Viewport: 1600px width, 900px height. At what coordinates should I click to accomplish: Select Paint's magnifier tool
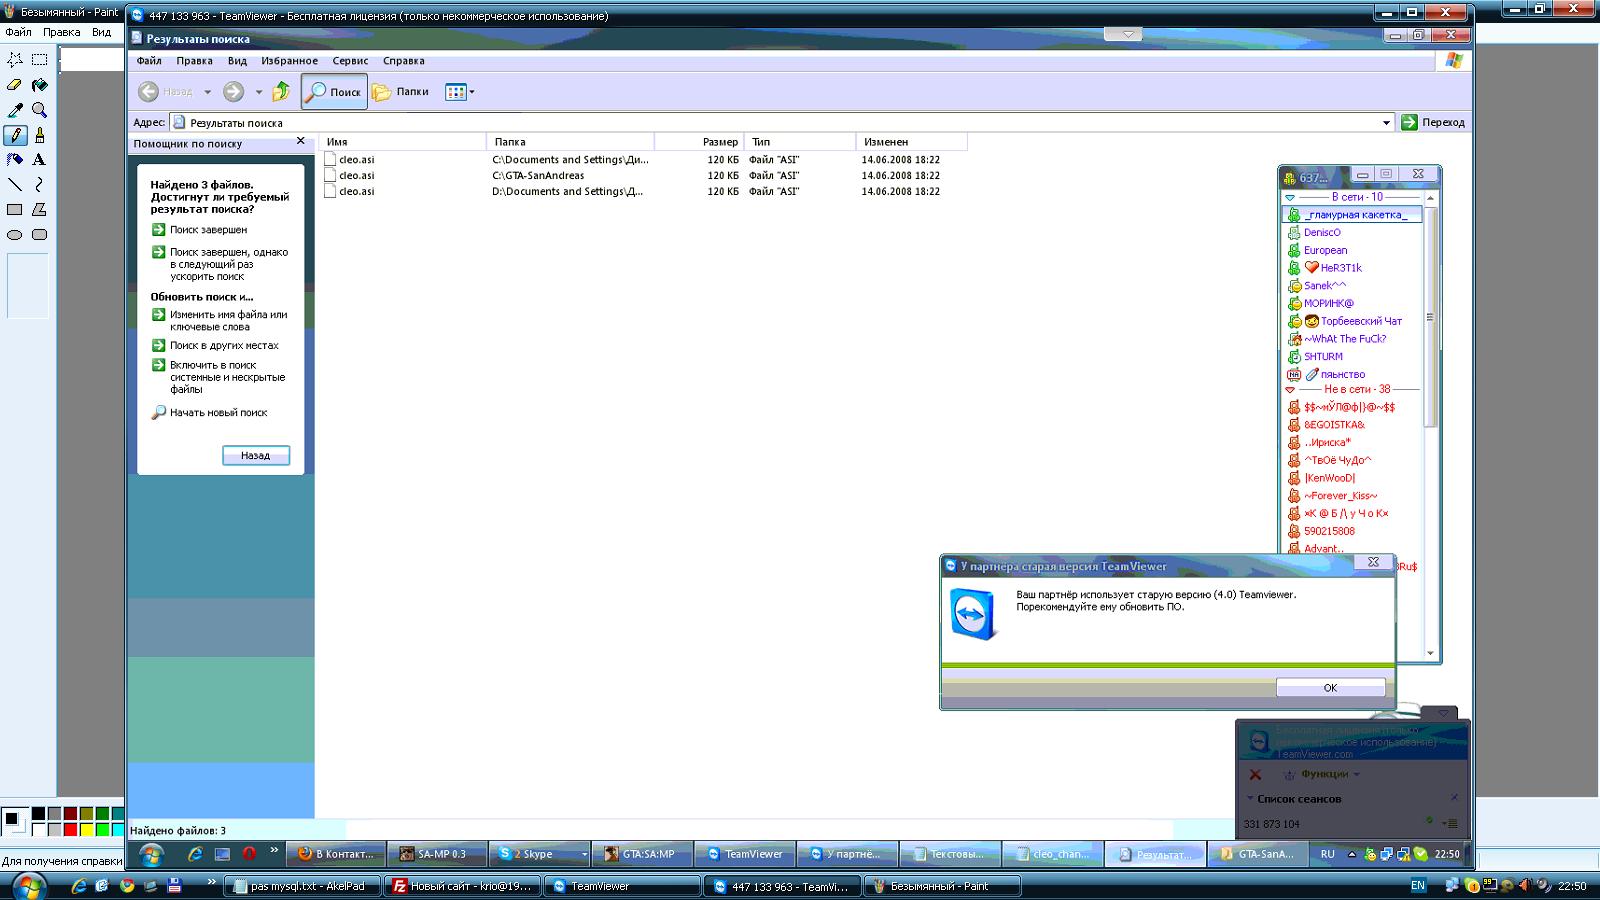click(40, 110)
